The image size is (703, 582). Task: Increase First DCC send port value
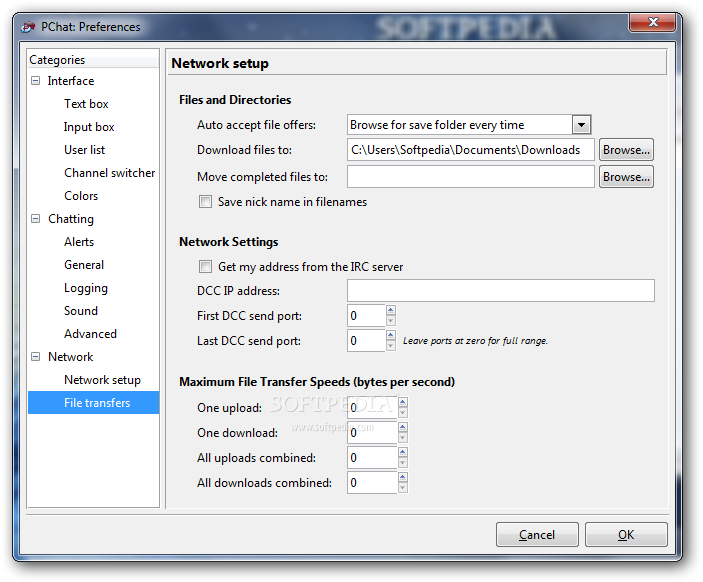(x=391, y=310)
